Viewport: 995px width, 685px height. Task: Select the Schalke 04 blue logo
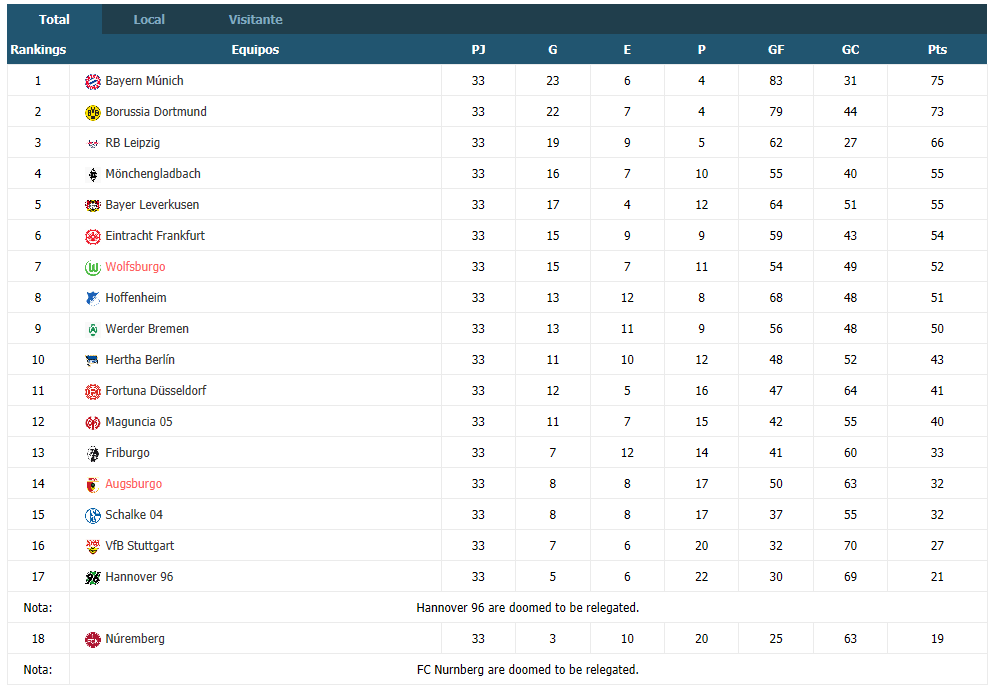(93, 515)
